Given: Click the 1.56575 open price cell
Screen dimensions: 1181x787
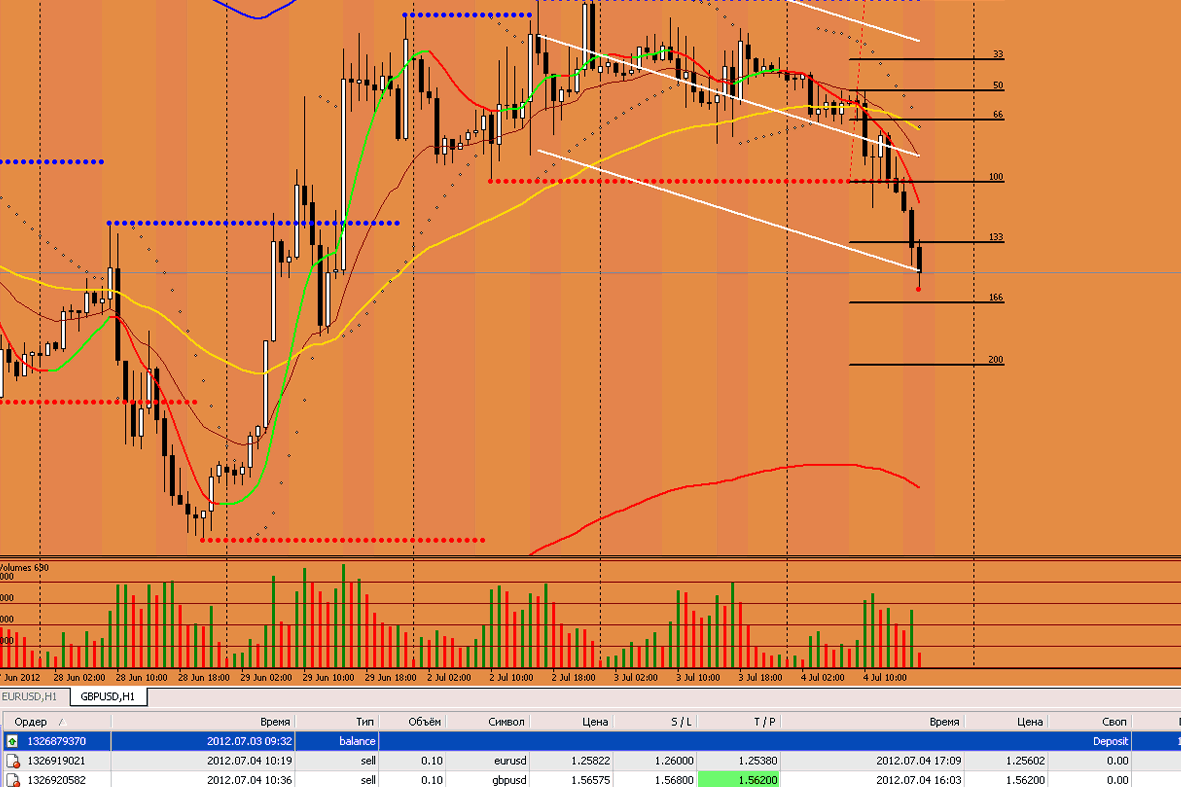Looking at the screenshot, I should click(x=590, y=780).
